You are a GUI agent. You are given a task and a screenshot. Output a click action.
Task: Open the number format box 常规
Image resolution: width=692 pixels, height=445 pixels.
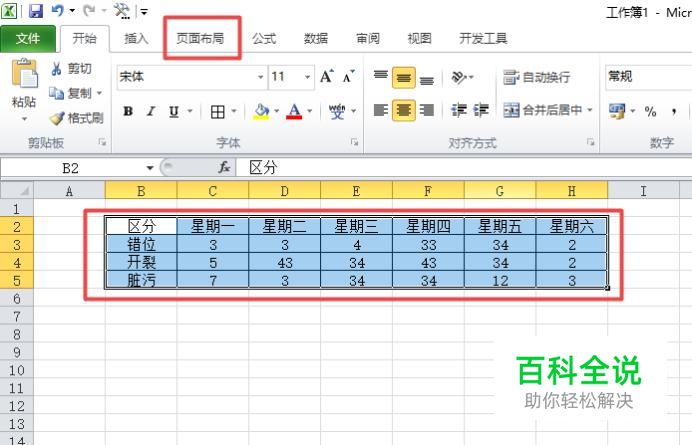649,77
